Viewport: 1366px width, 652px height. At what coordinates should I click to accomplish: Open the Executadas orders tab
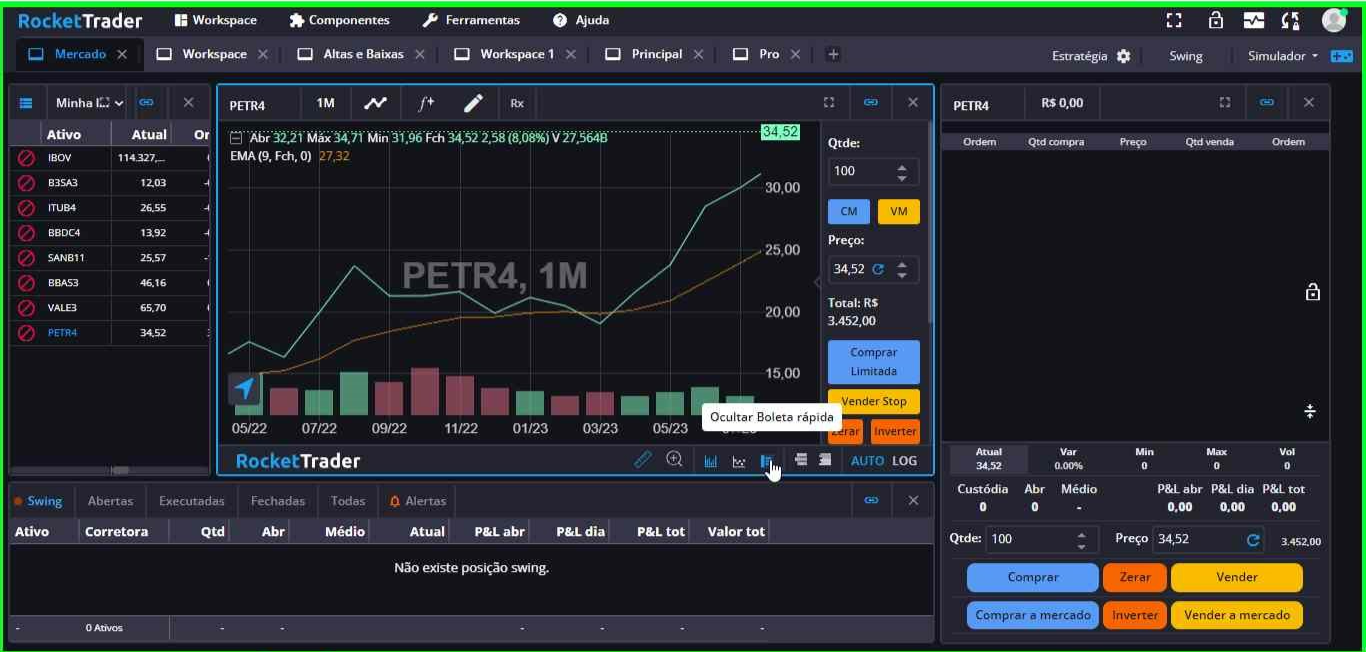[192, 501]
